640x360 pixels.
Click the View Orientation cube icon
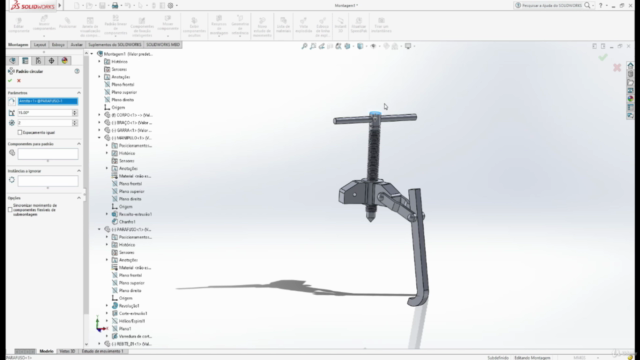pyautogui.click(x=347, y=46)
